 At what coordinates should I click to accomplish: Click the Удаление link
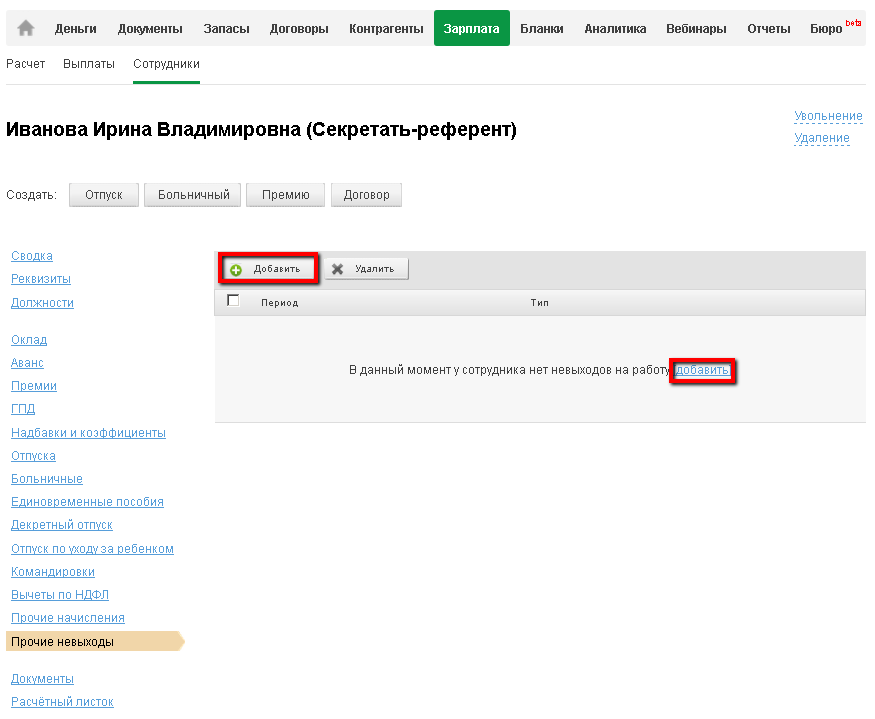(822, 138)
